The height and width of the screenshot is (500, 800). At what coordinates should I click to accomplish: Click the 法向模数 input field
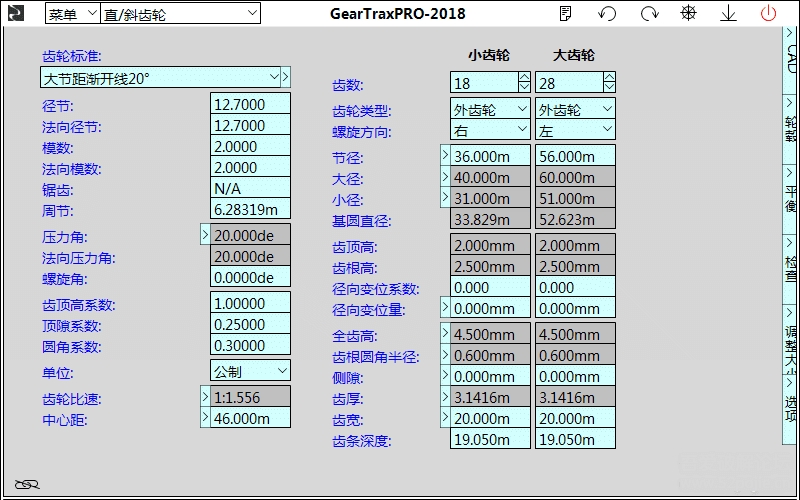coord(250,166)
